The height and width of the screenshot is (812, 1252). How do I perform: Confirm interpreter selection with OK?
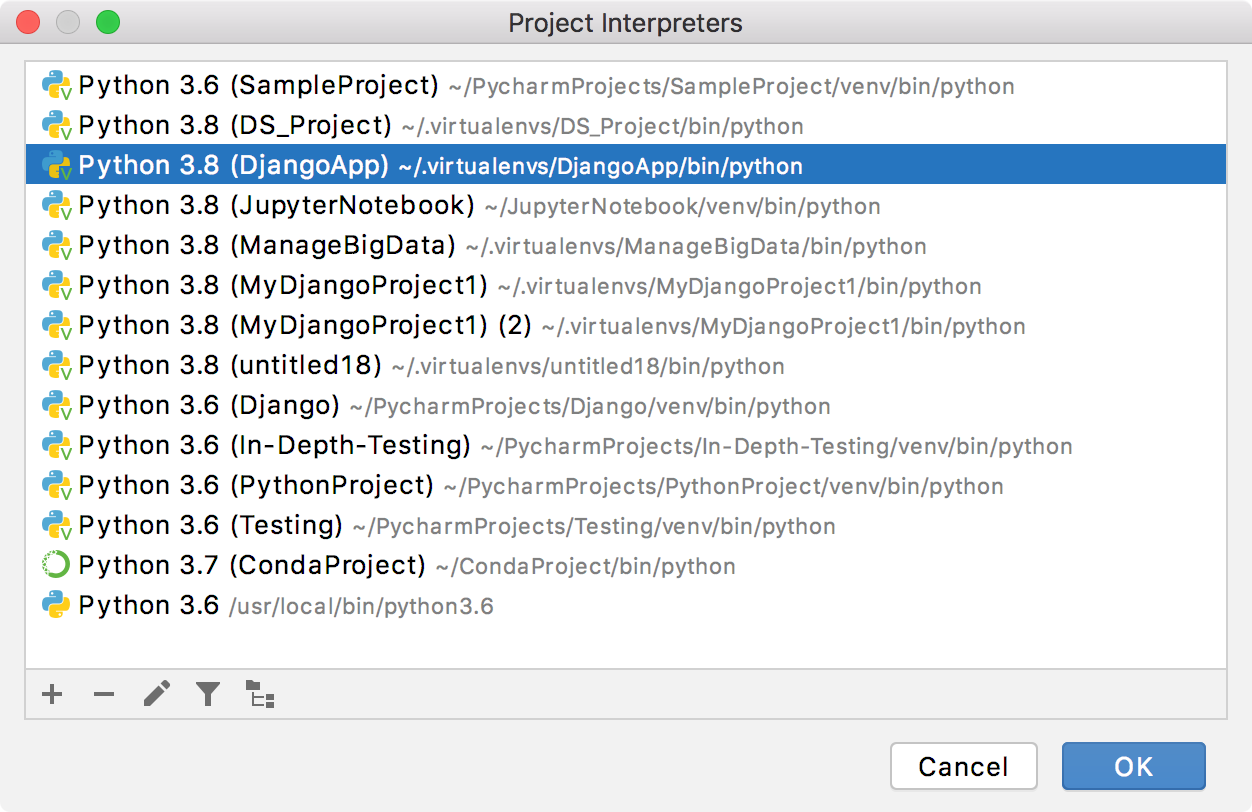coord(1133,766)
